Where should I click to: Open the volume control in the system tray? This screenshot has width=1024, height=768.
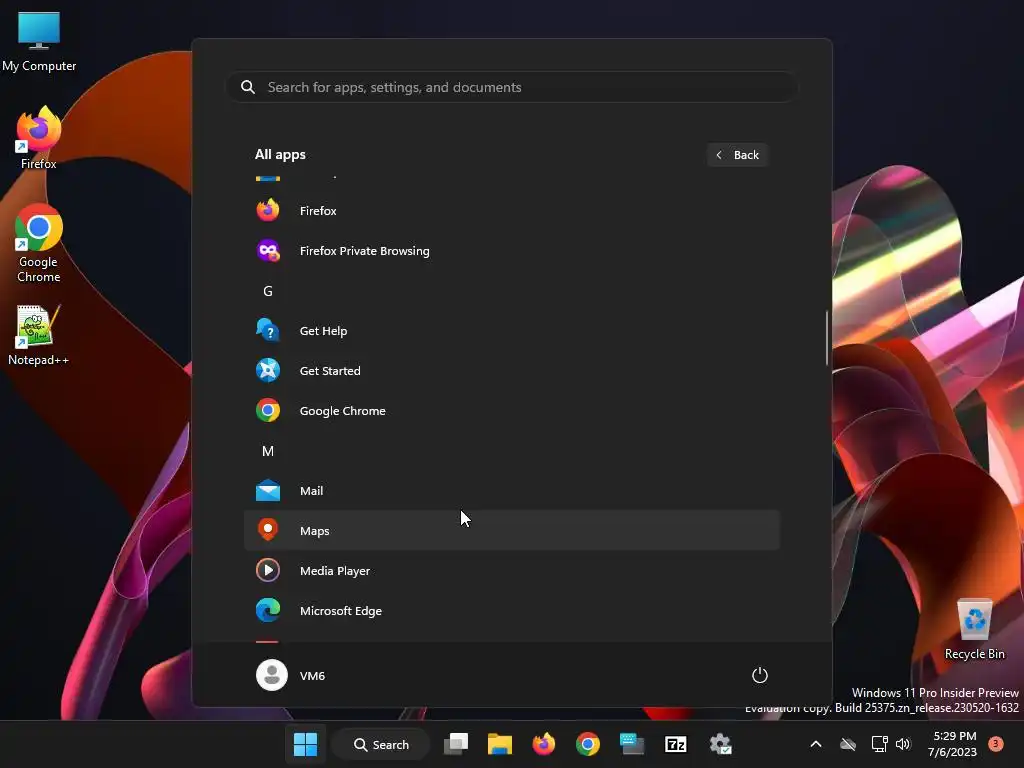click(x=903, y=744)
